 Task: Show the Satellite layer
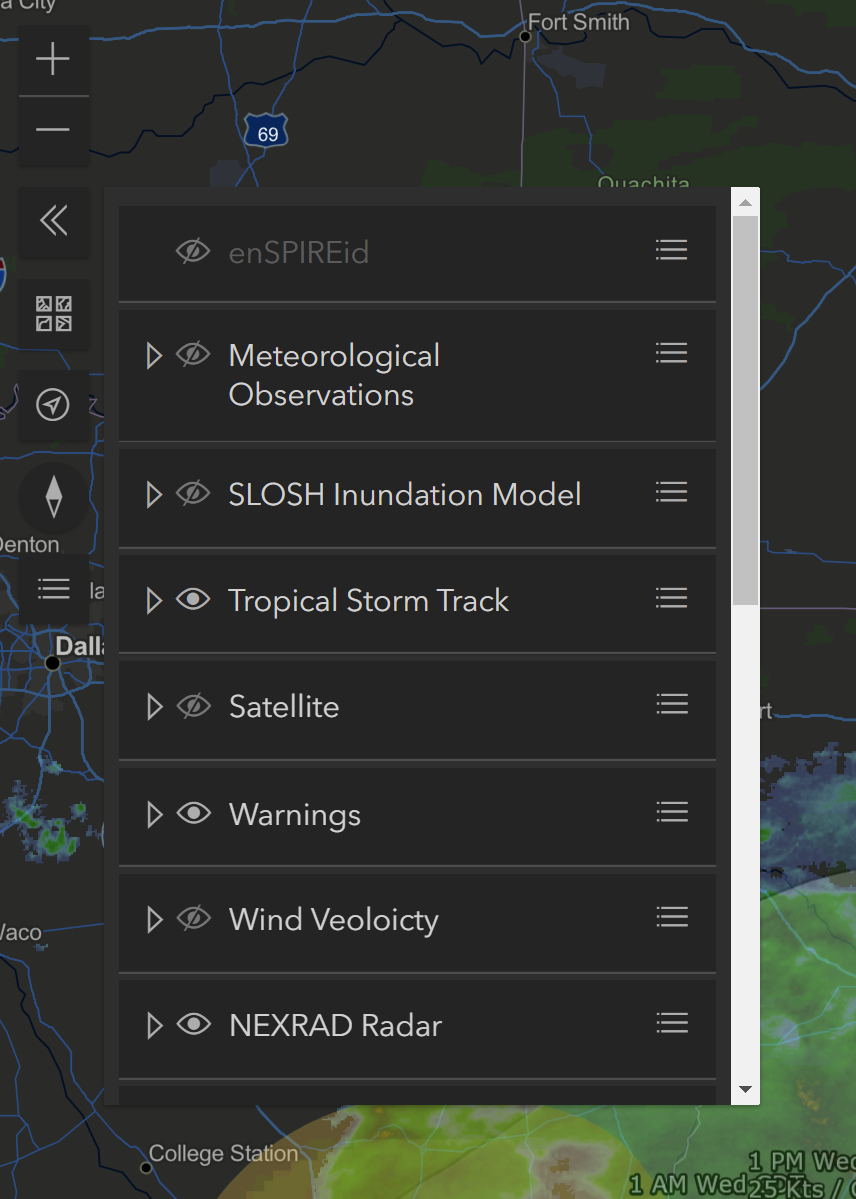point(194,704)
